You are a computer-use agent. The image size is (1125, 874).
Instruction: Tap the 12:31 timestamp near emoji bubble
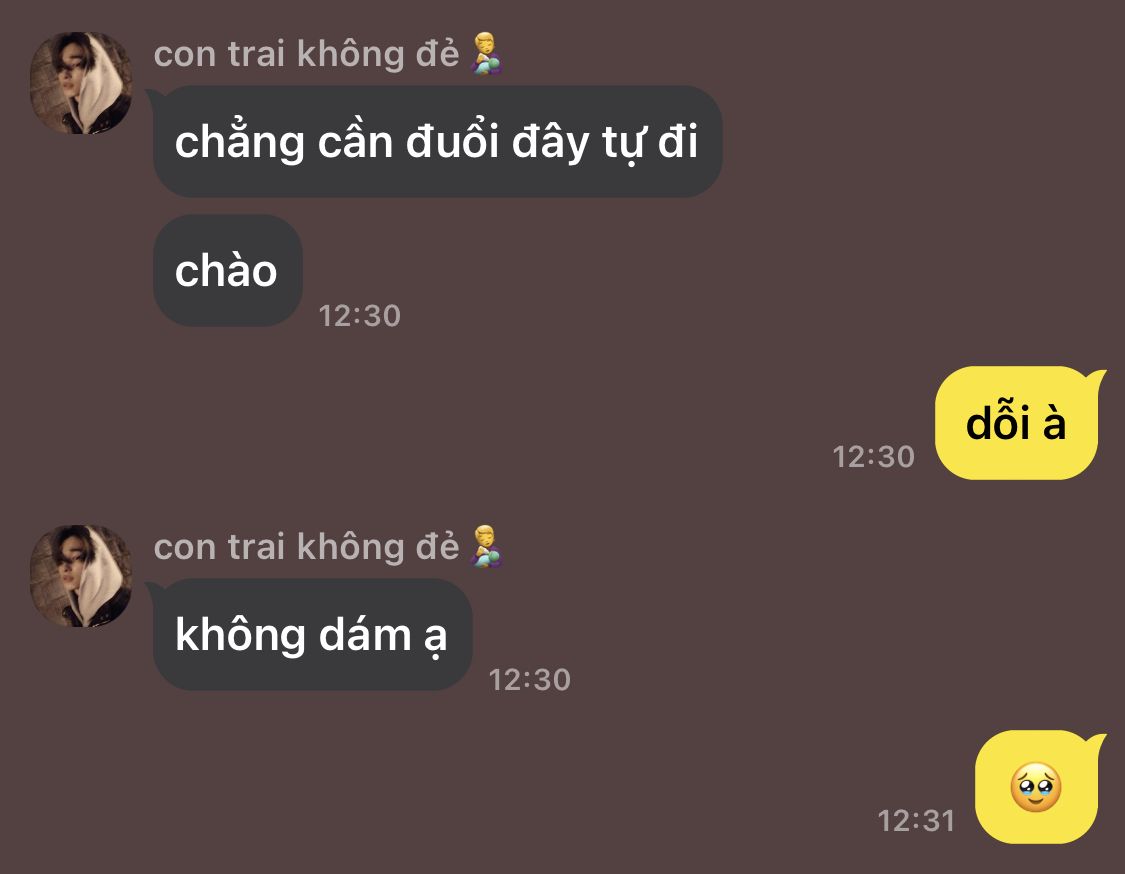point(916,821)
